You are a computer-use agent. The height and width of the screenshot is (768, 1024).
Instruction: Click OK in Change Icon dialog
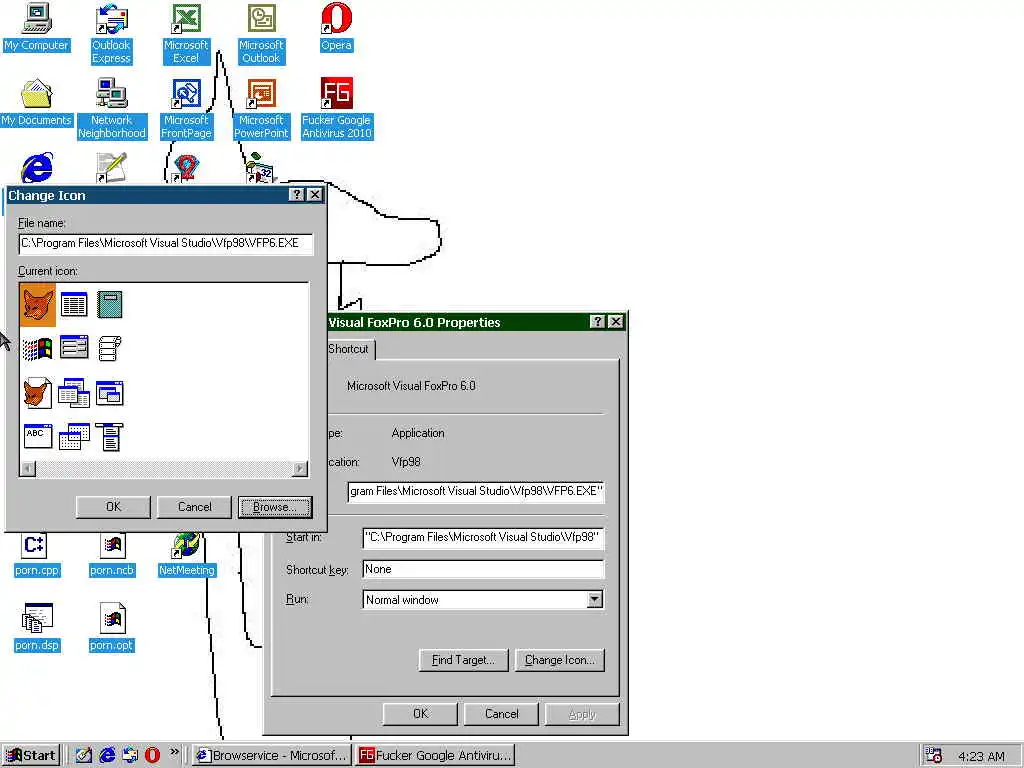(113, 507)
